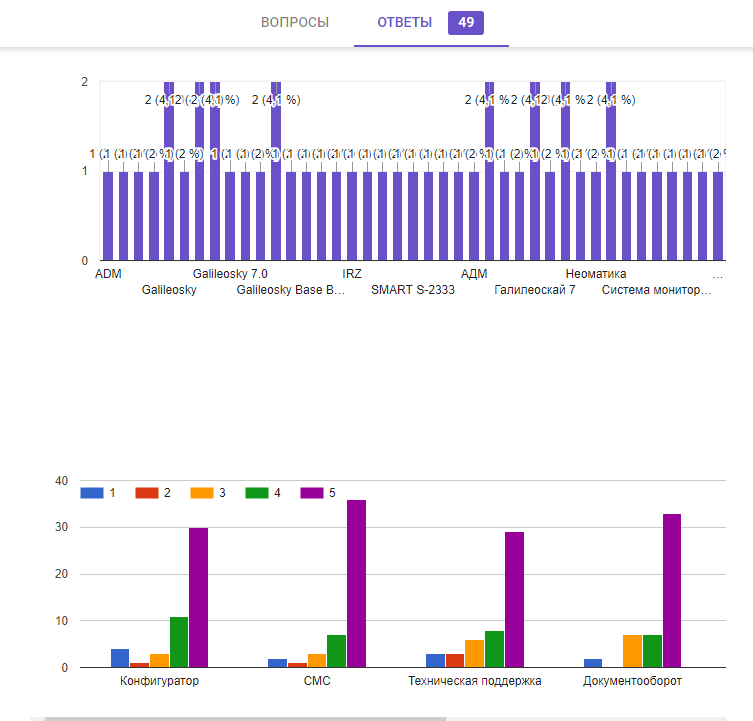
Task: Click the SMART S-2333 axis label
Action: tap(412, 290)
